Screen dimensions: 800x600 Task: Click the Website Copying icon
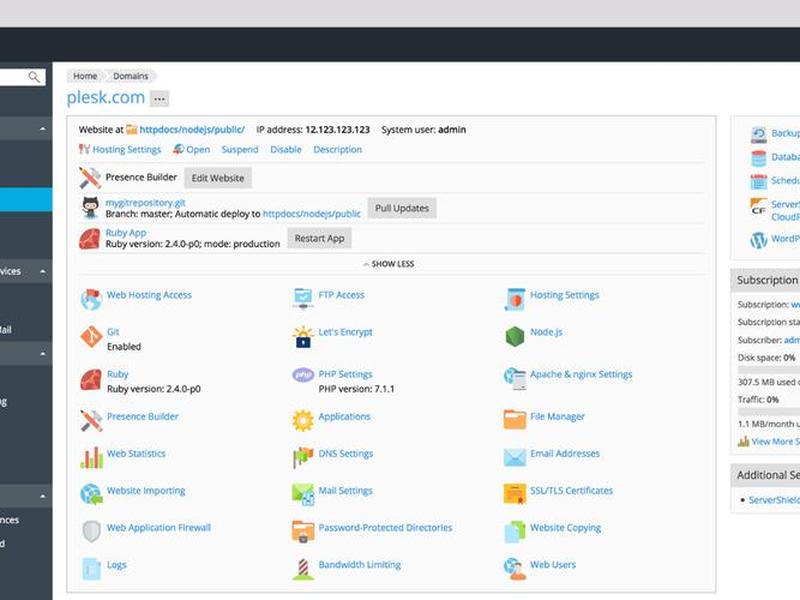click(515, 532)
